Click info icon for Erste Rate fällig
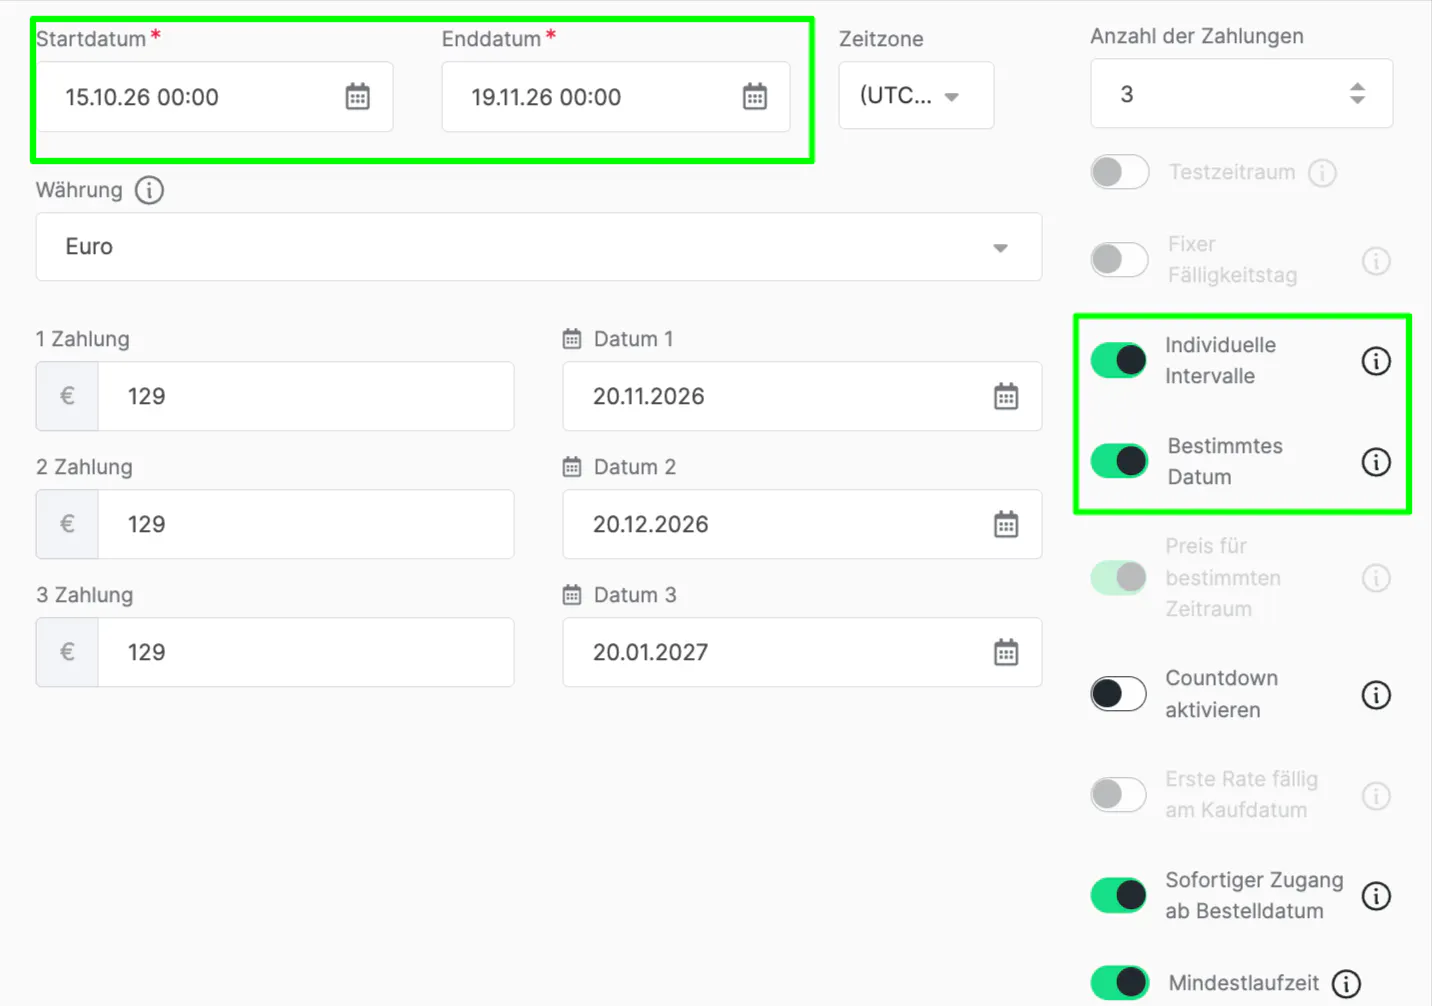This screenshot has width=1432, height=1006. (1376, 796)
